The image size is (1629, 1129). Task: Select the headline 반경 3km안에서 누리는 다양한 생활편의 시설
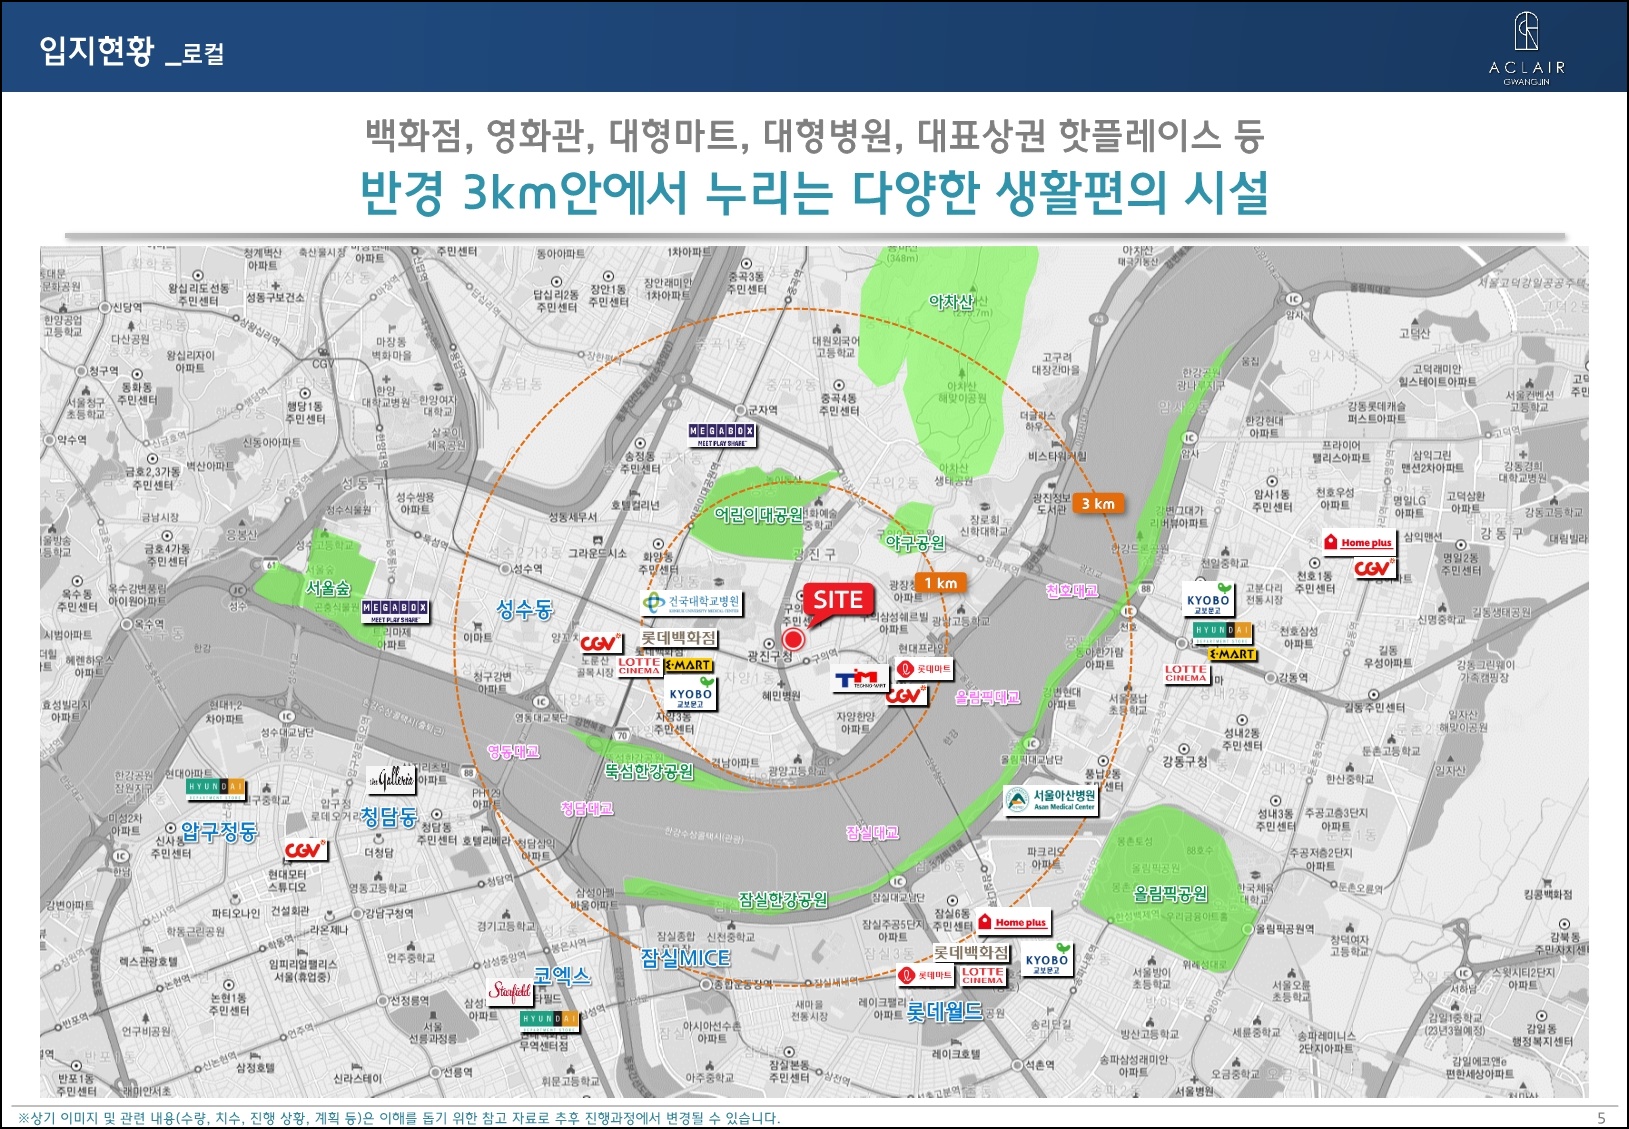click(x=814, y=193)
